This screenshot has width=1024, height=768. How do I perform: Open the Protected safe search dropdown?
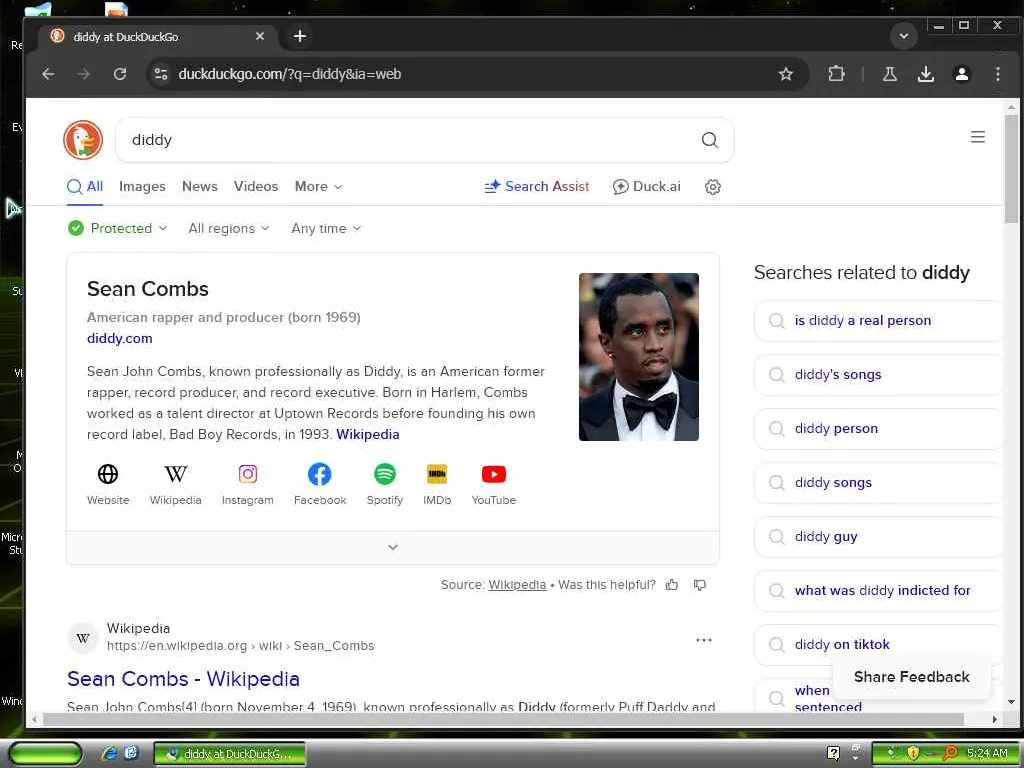(x=118, y=228)
